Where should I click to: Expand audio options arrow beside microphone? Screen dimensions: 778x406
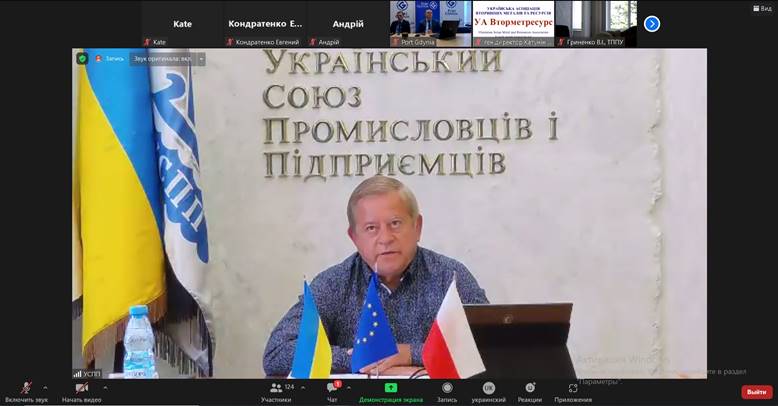click(x=45, y=388)
